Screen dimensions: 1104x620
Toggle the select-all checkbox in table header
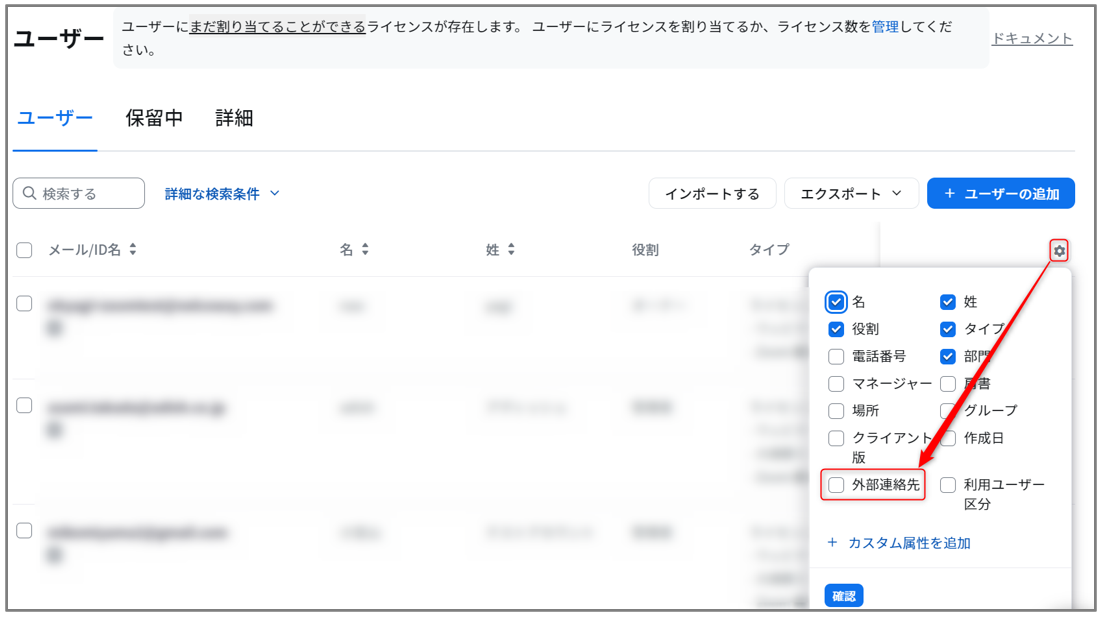(25, 250)
